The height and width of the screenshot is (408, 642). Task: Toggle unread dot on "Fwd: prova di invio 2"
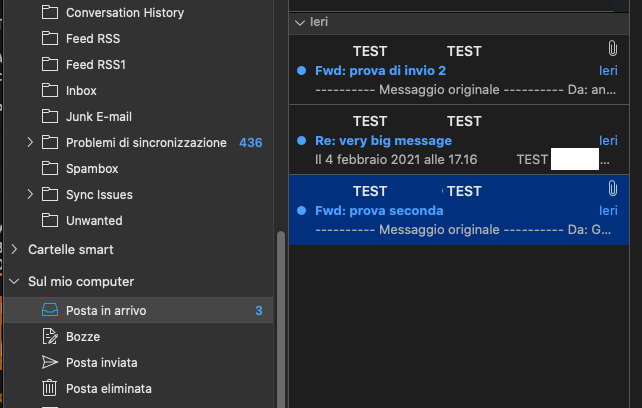(x=302, y=71)
